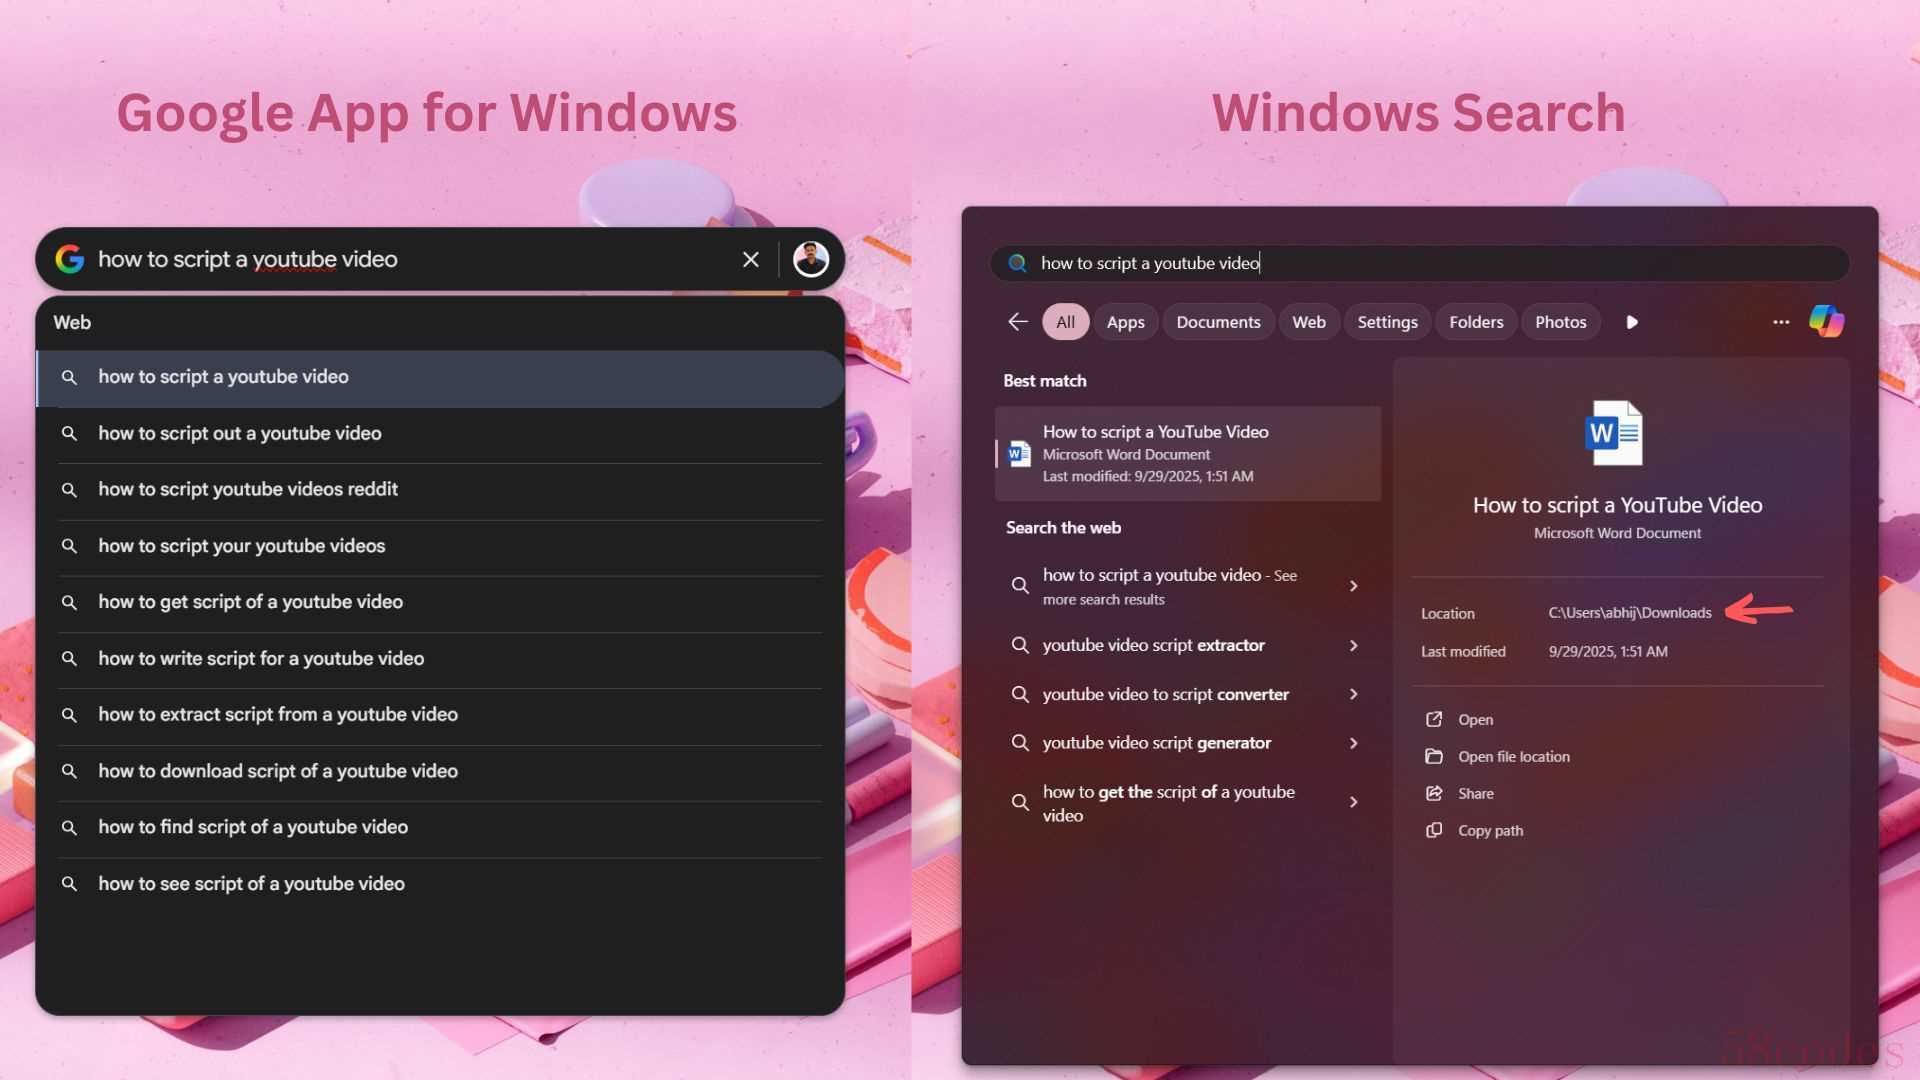
Task: Click the Share action
Action: pos(1475,794)
